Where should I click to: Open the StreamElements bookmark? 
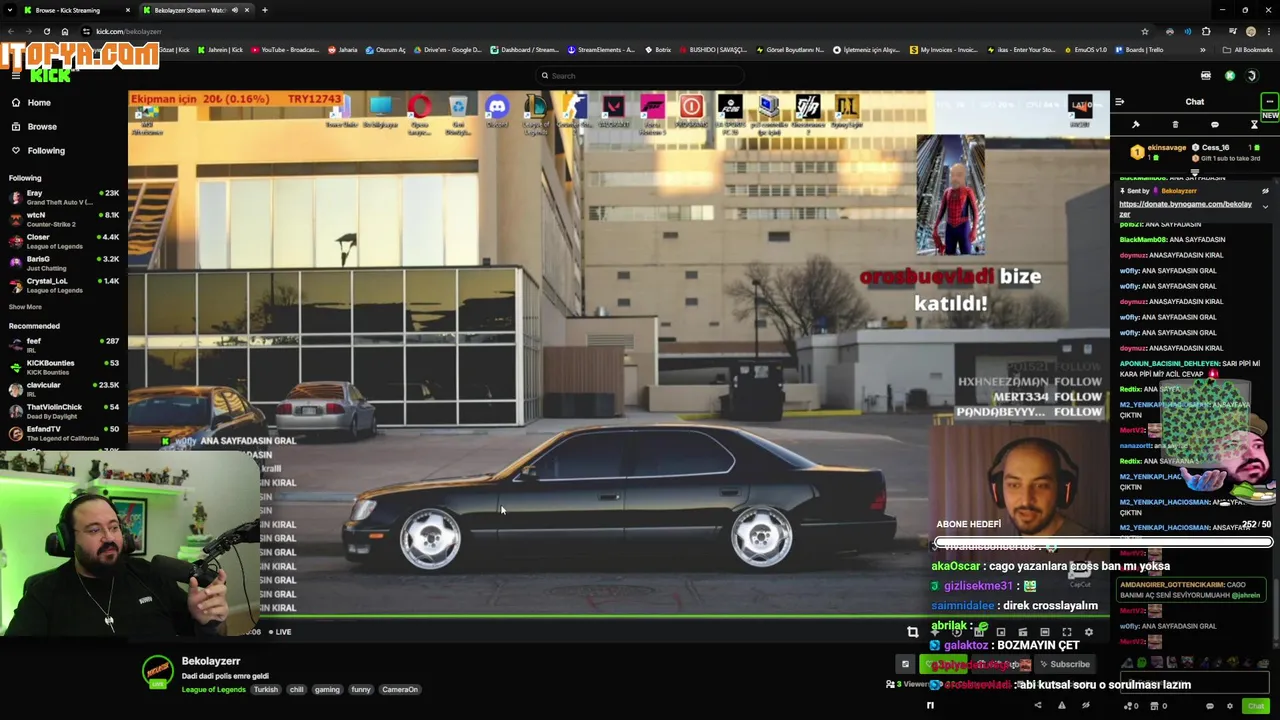click(x=602, y=50)
